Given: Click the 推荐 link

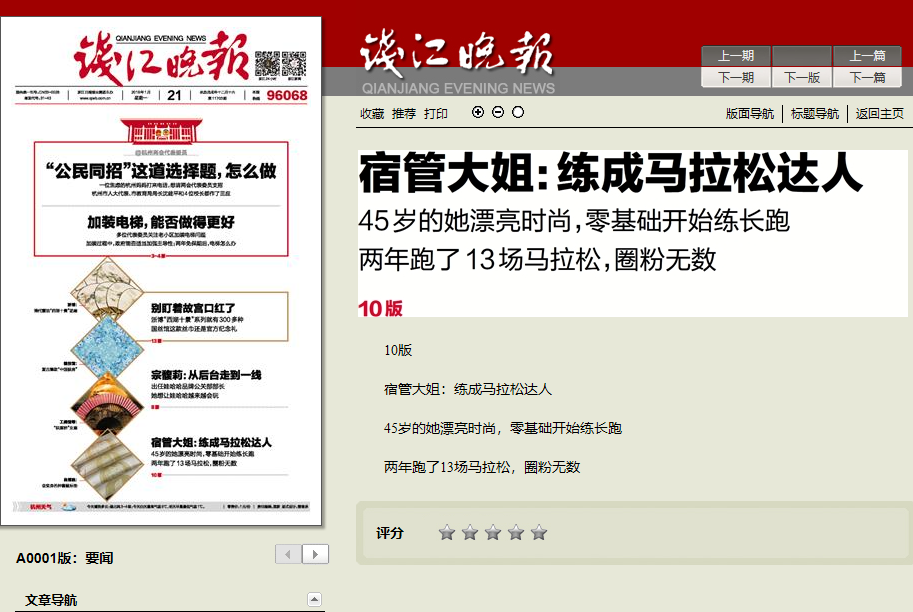Looking at the screenshot, I should pyautogui.click(x=404, y=114).
